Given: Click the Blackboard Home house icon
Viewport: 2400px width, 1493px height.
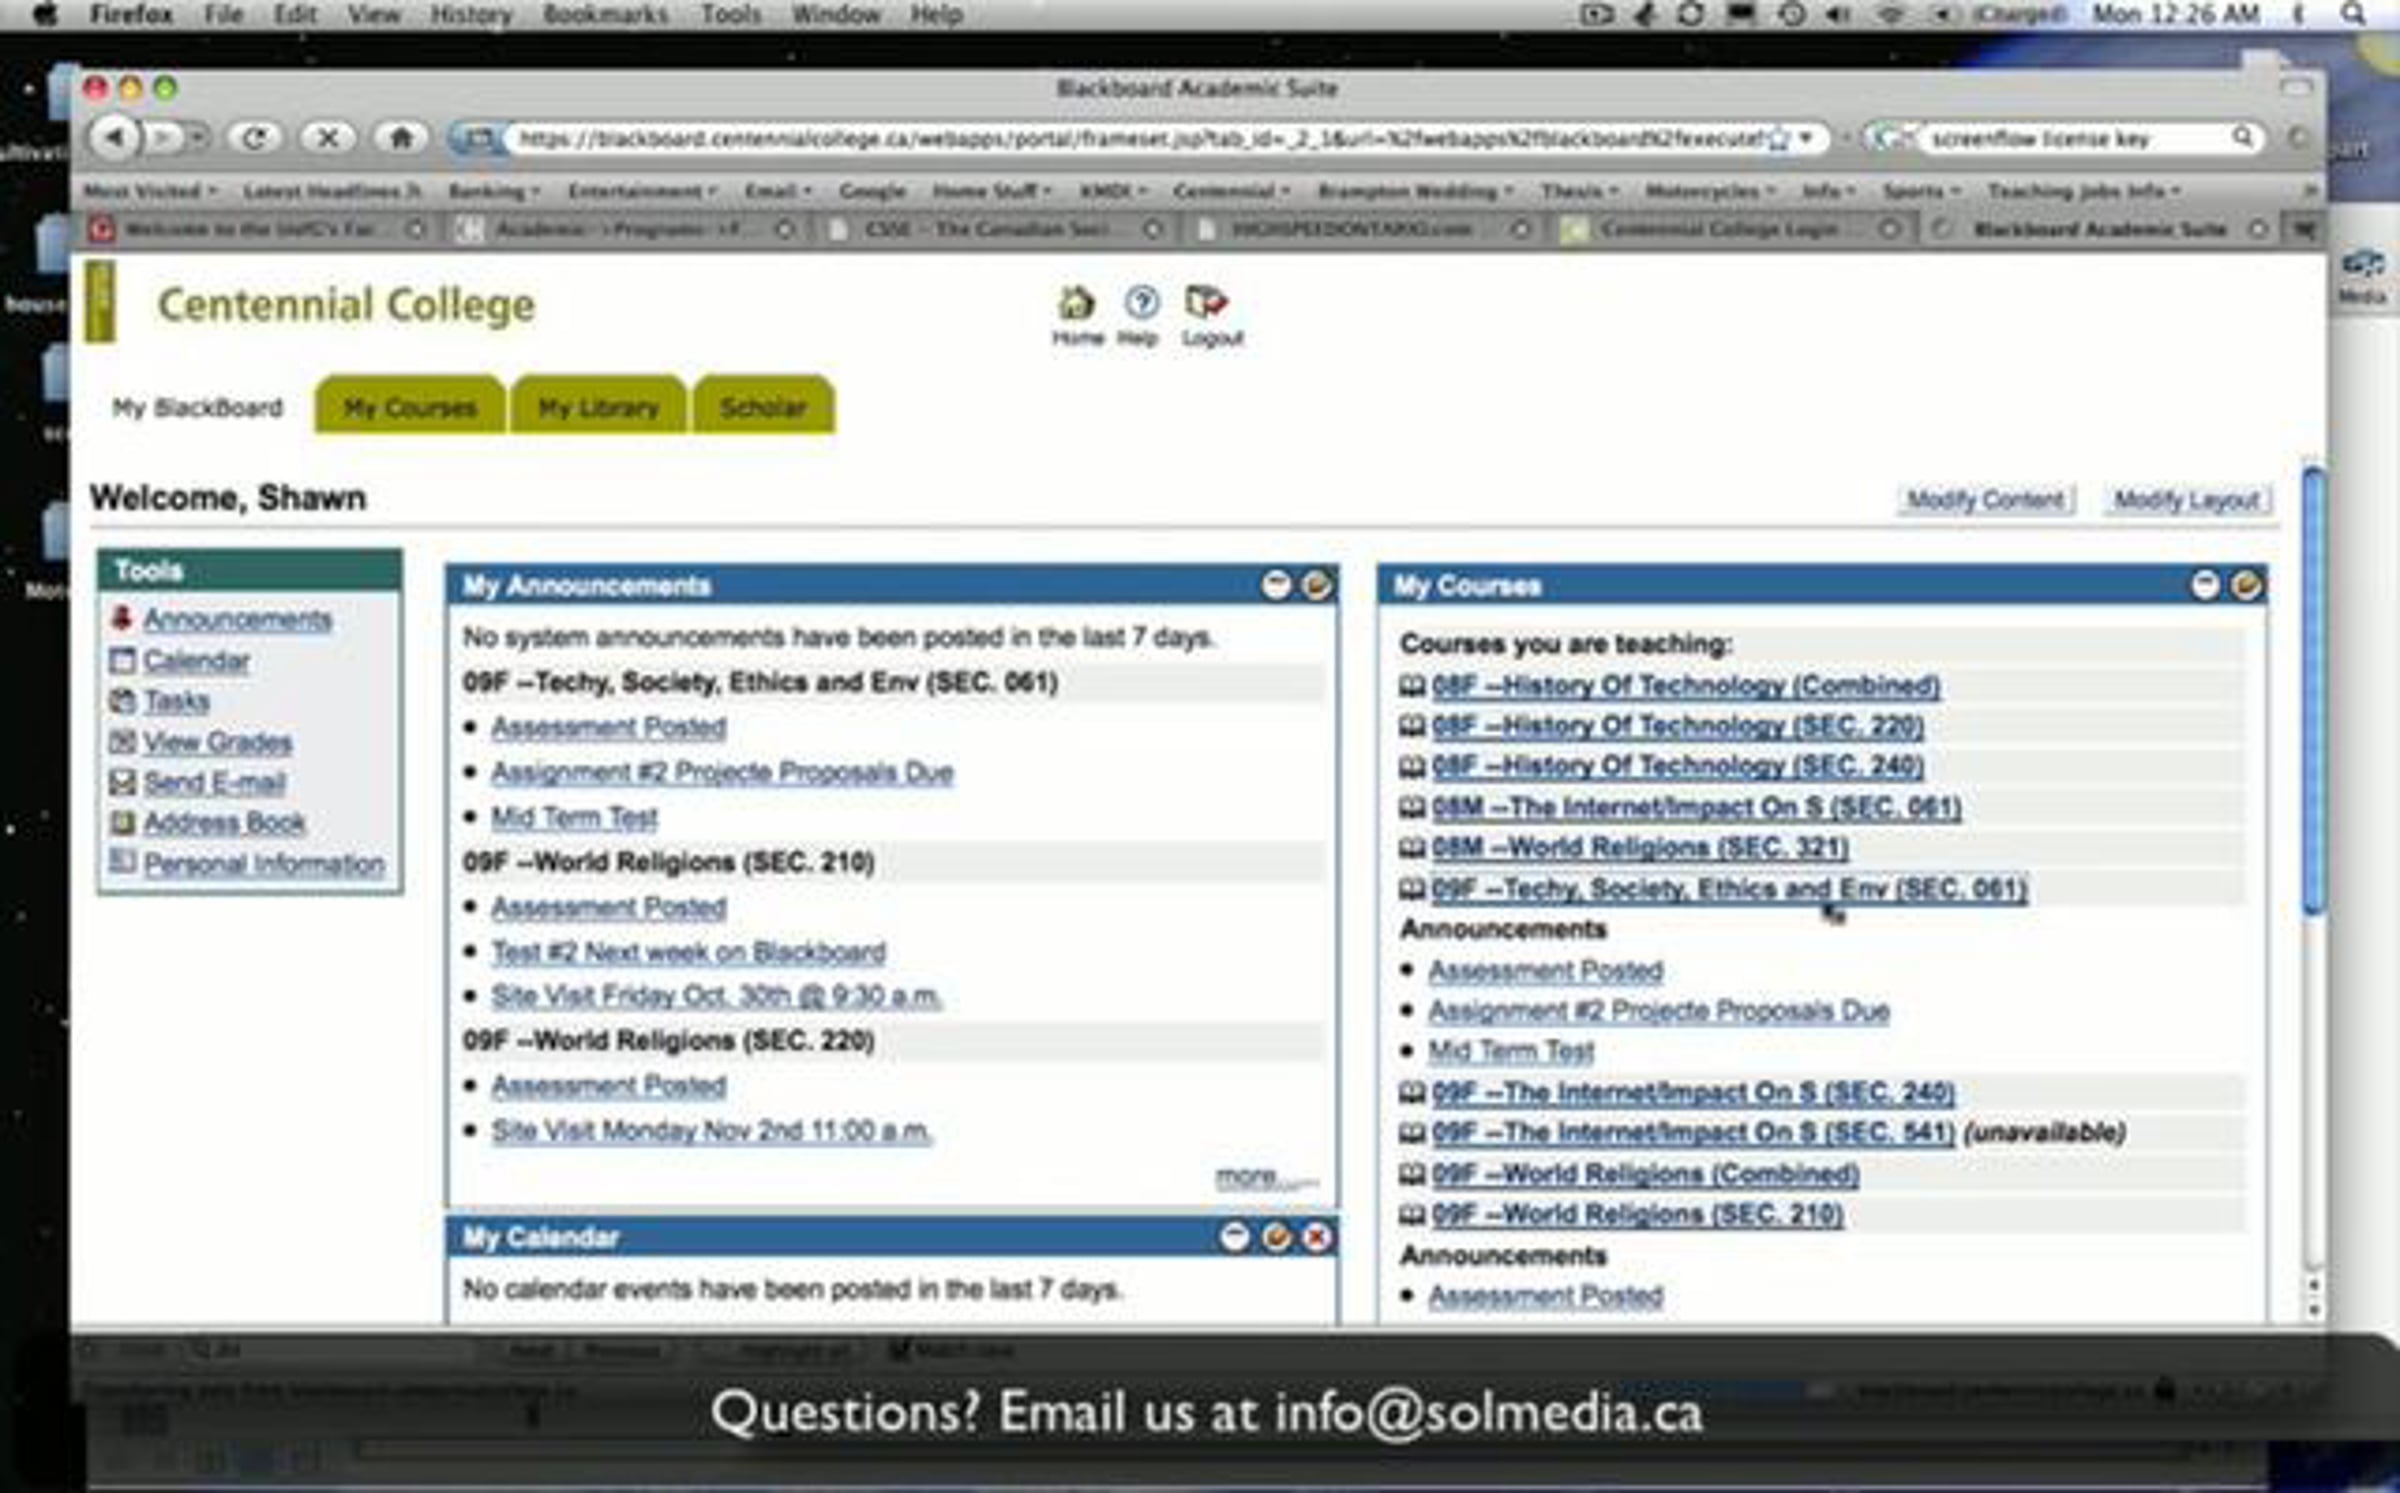Looking at the screenshot, I should pos(1077,302).
